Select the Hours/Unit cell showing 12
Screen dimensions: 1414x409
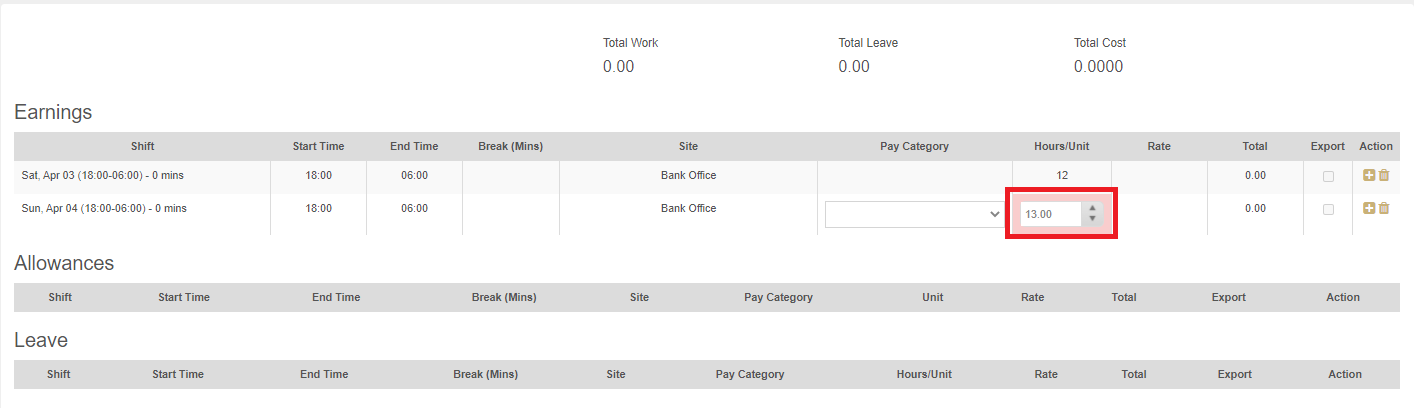coord(1062,175)
